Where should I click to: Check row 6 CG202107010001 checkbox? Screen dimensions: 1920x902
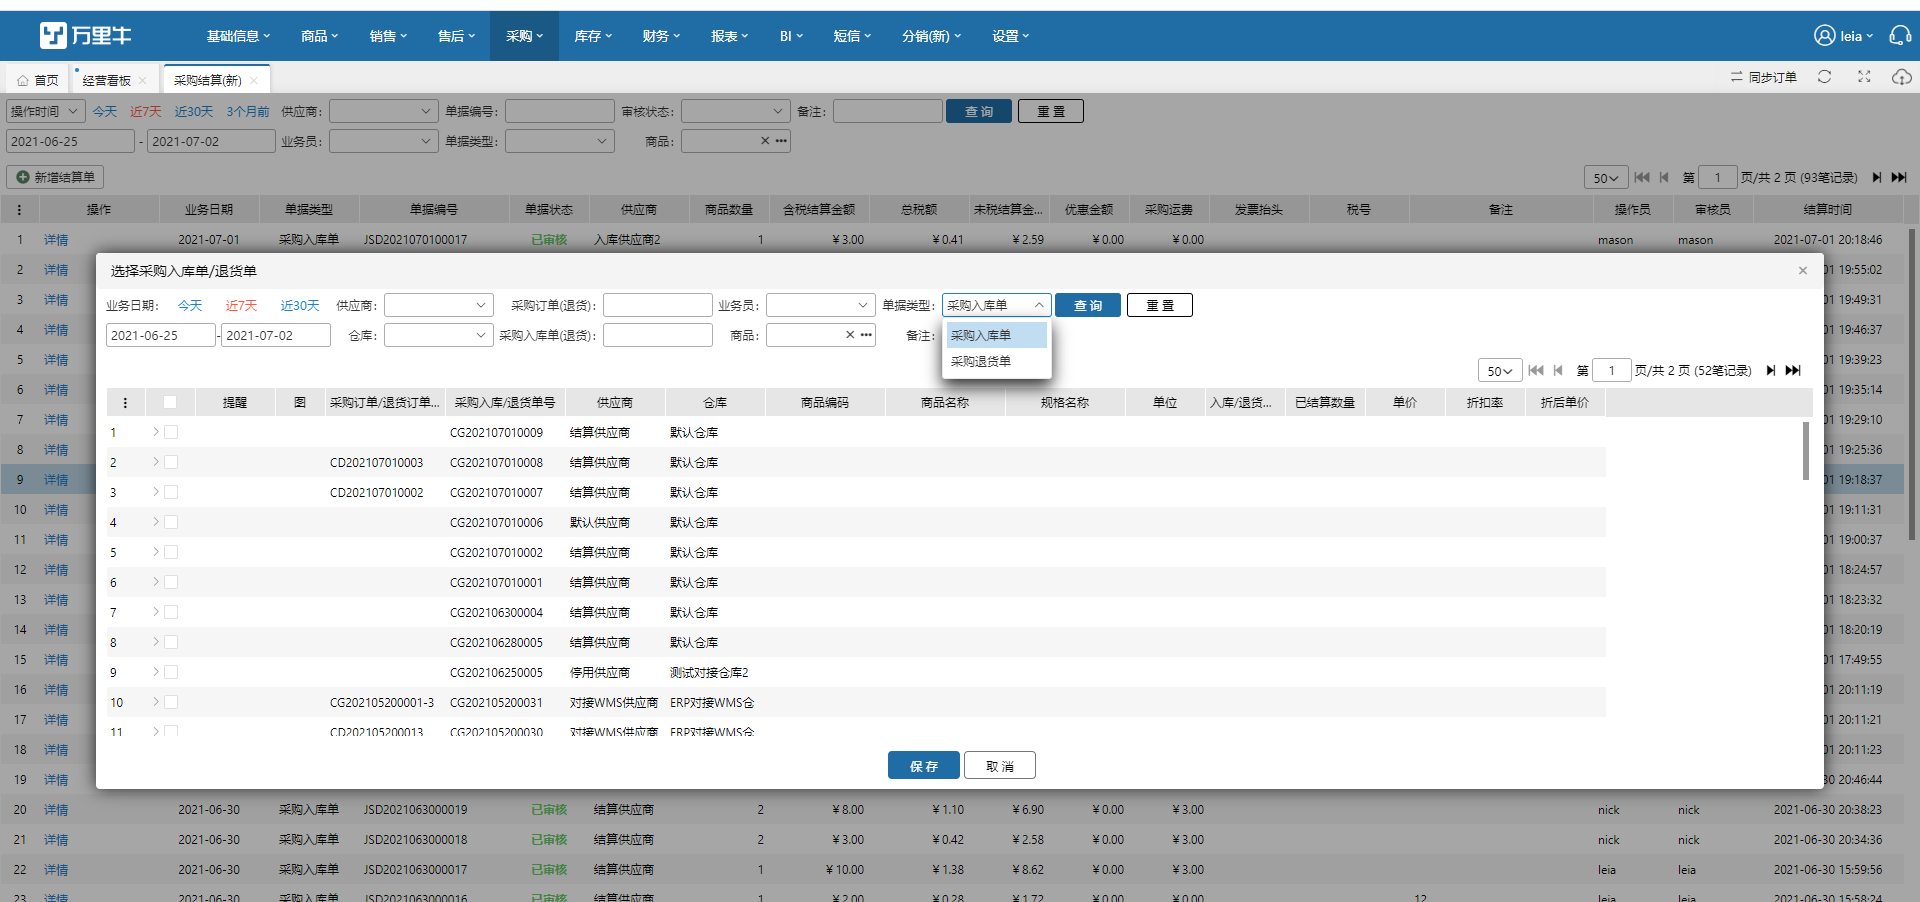click(171, 582)
